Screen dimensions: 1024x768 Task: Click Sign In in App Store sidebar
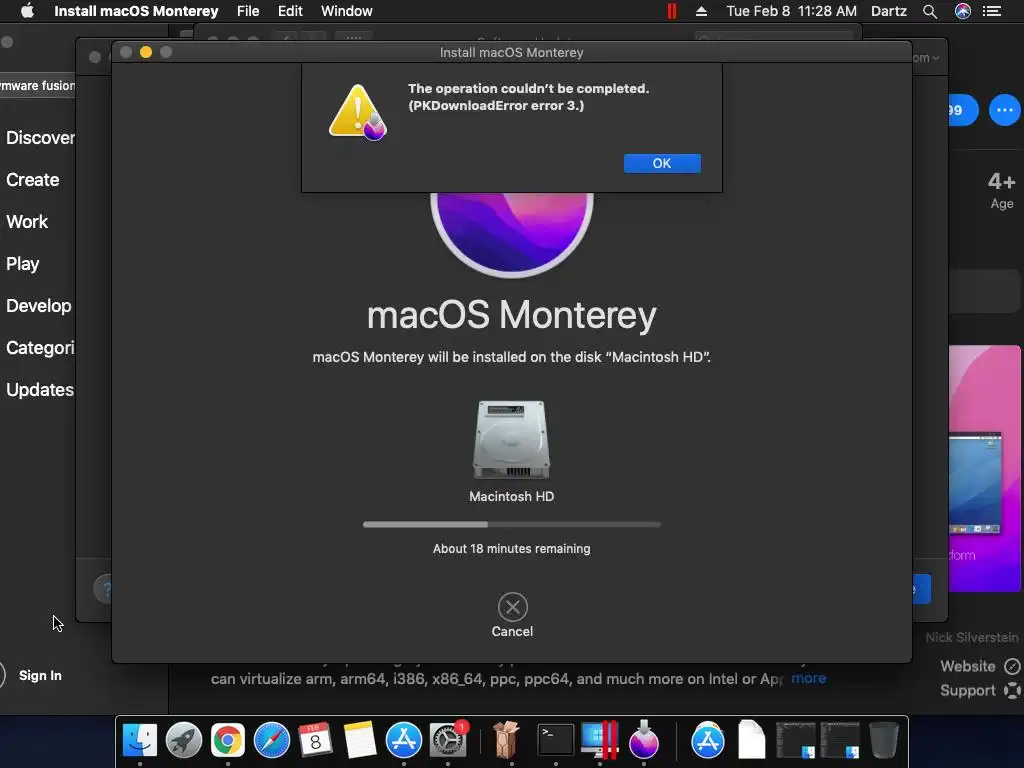(x=40, y=675)
